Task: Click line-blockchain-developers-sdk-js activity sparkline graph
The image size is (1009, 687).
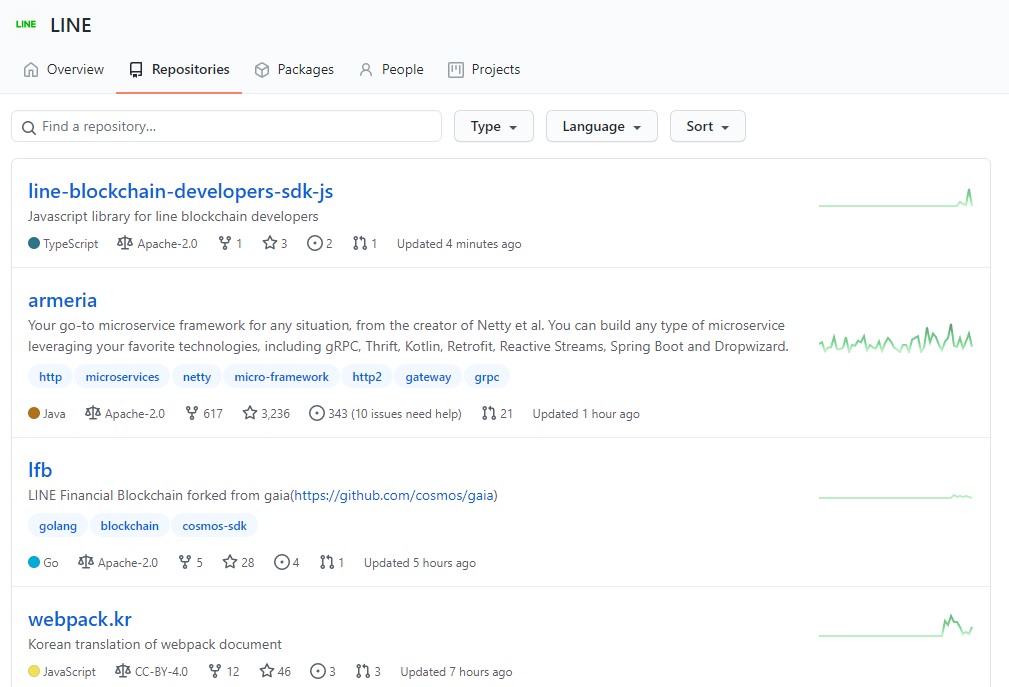Action: point(896,197)
